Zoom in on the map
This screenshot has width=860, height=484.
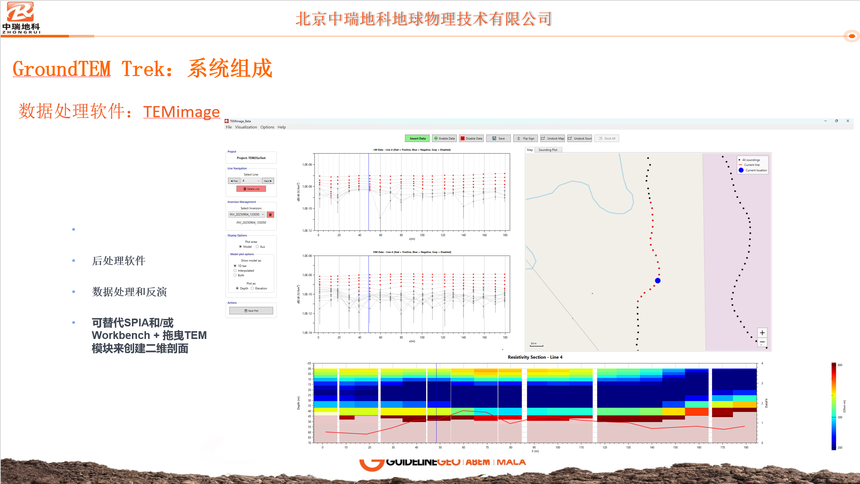762,333
